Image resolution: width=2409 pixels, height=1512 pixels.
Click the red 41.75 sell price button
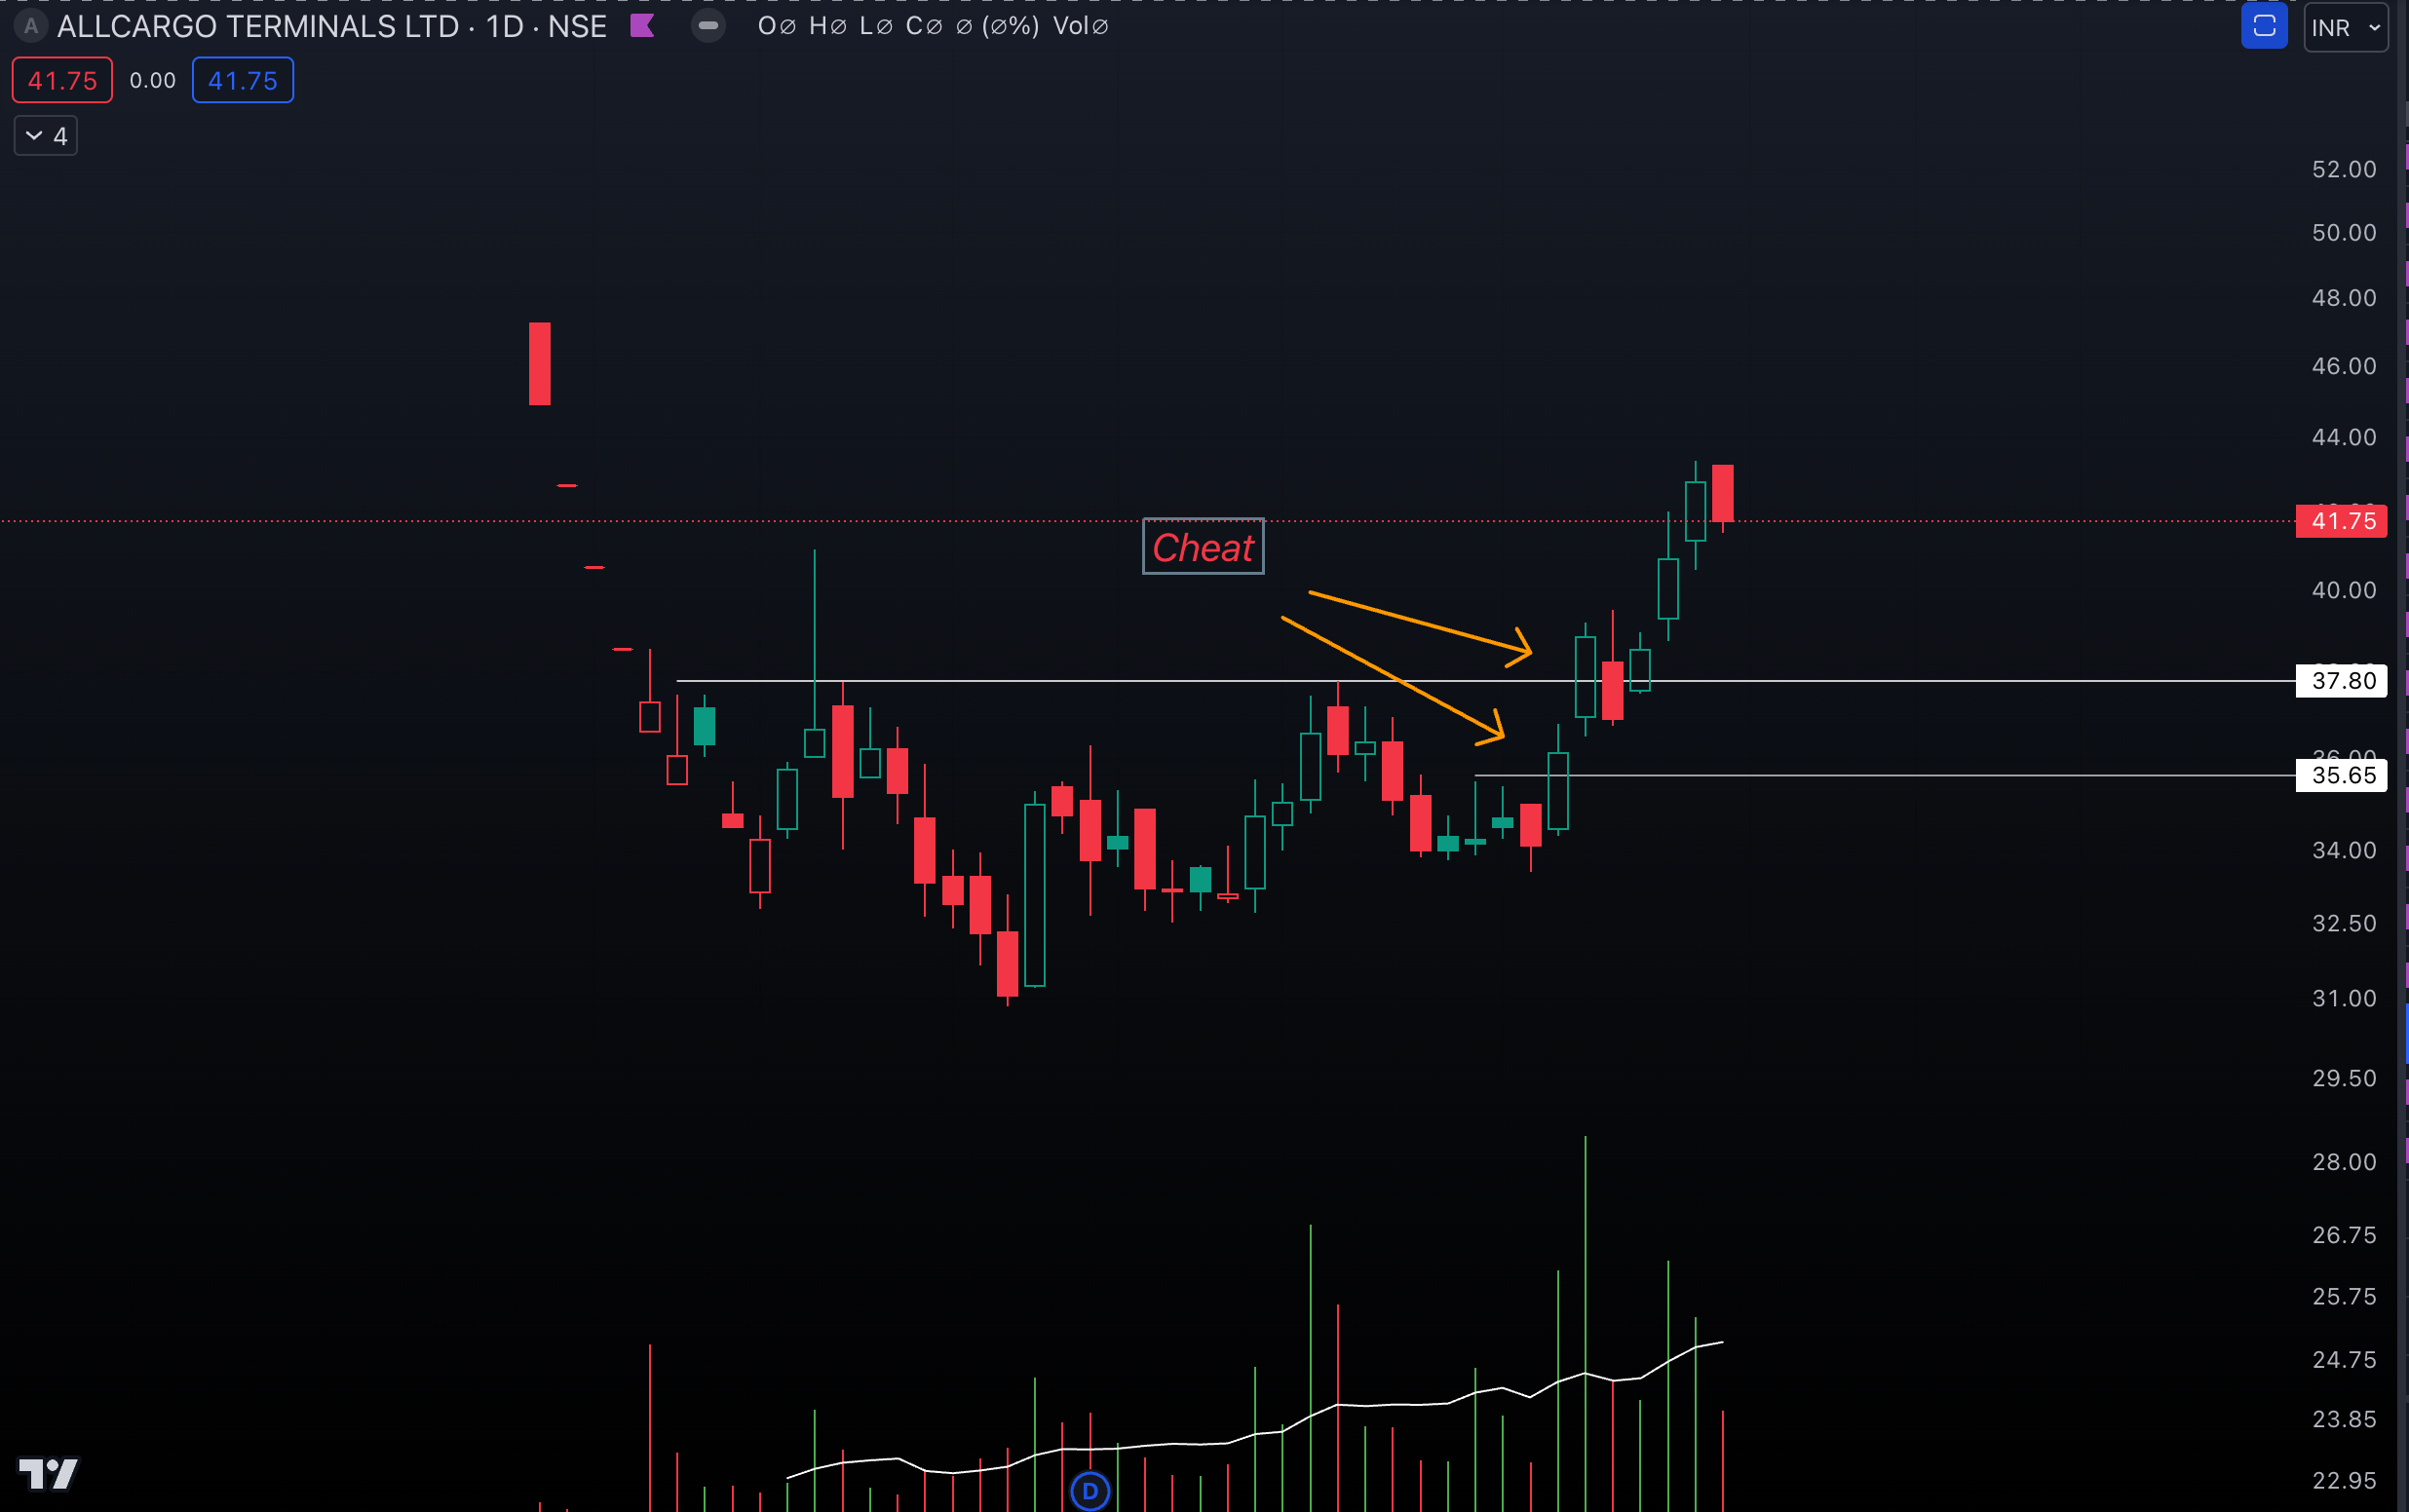(61, 80)
